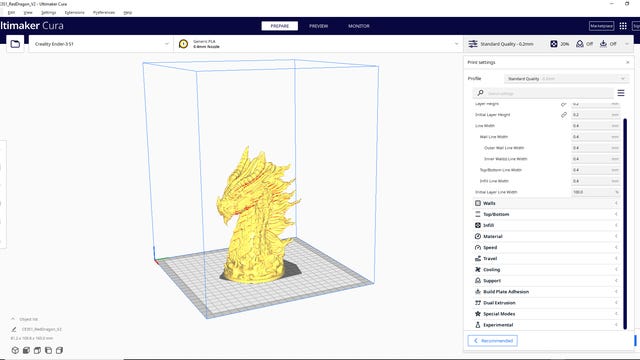Open the Generic PLA material configuration dropdown
The height and width of the screenshot is (360, 640).
(318, 44)
